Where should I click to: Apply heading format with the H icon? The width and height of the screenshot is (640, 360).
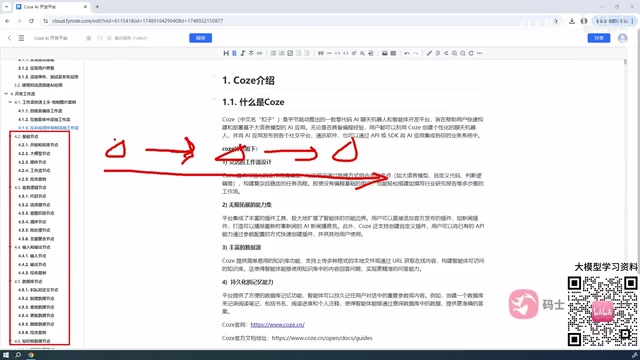[226, 53]
